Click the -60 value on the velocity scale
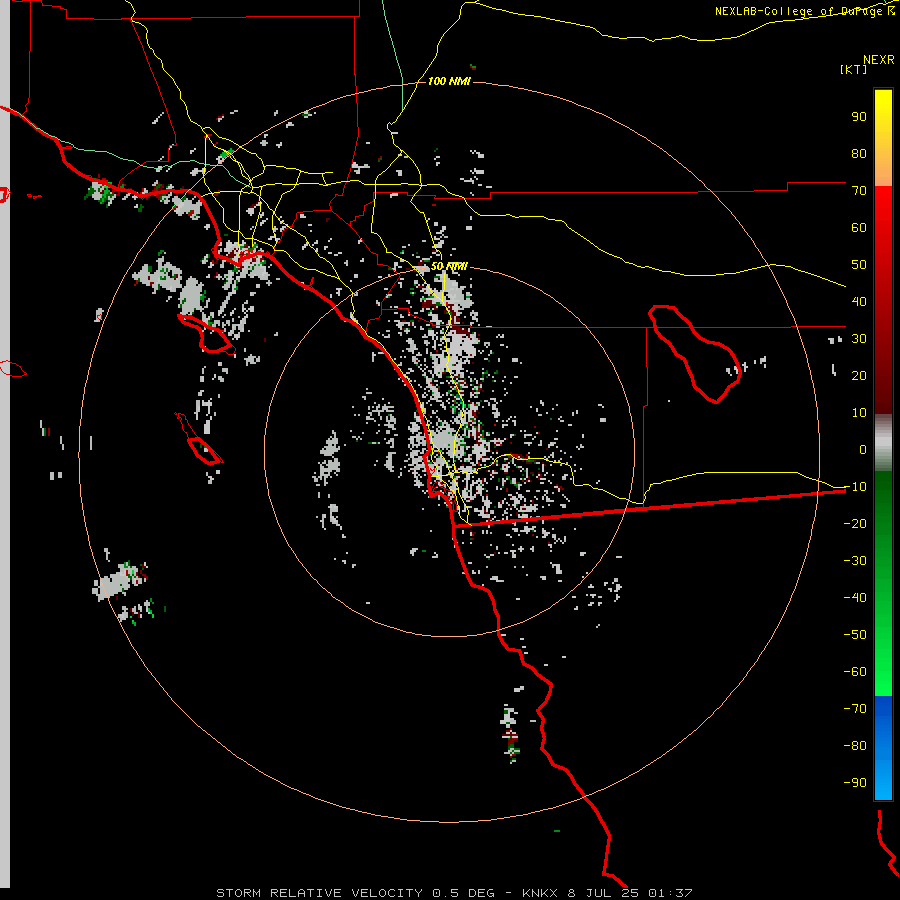 tap(855, 672)
